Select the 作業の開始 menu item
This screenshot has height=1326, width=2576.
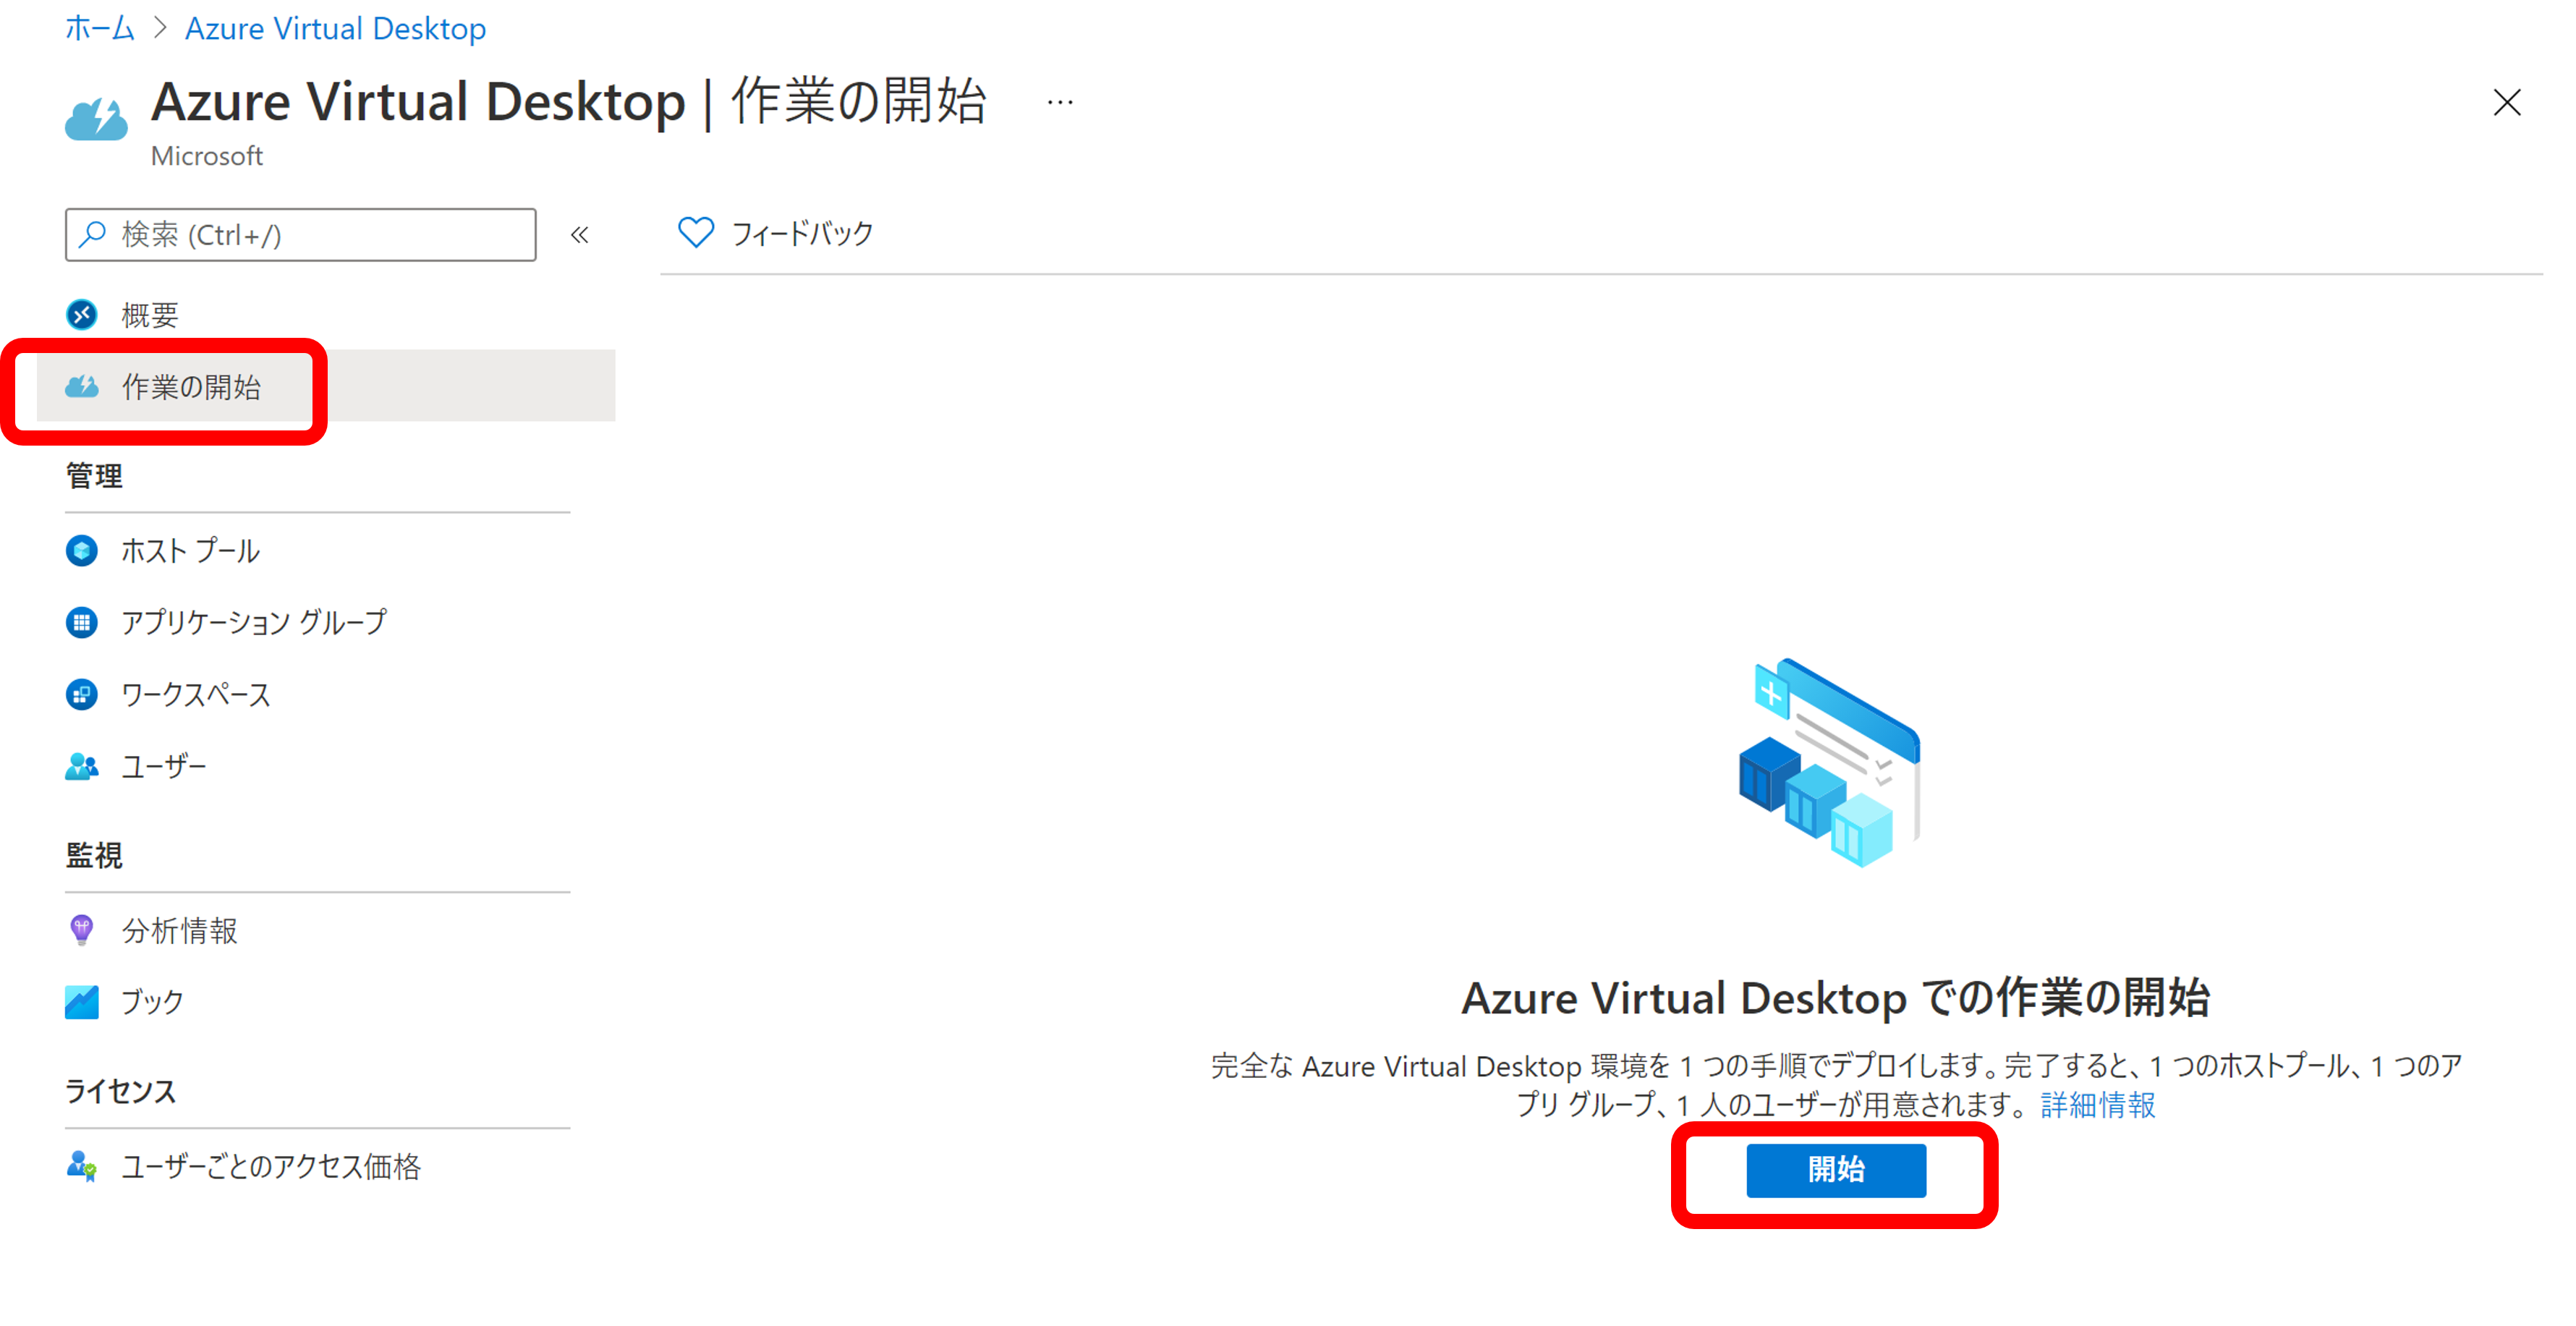click(x=190, y=387)
